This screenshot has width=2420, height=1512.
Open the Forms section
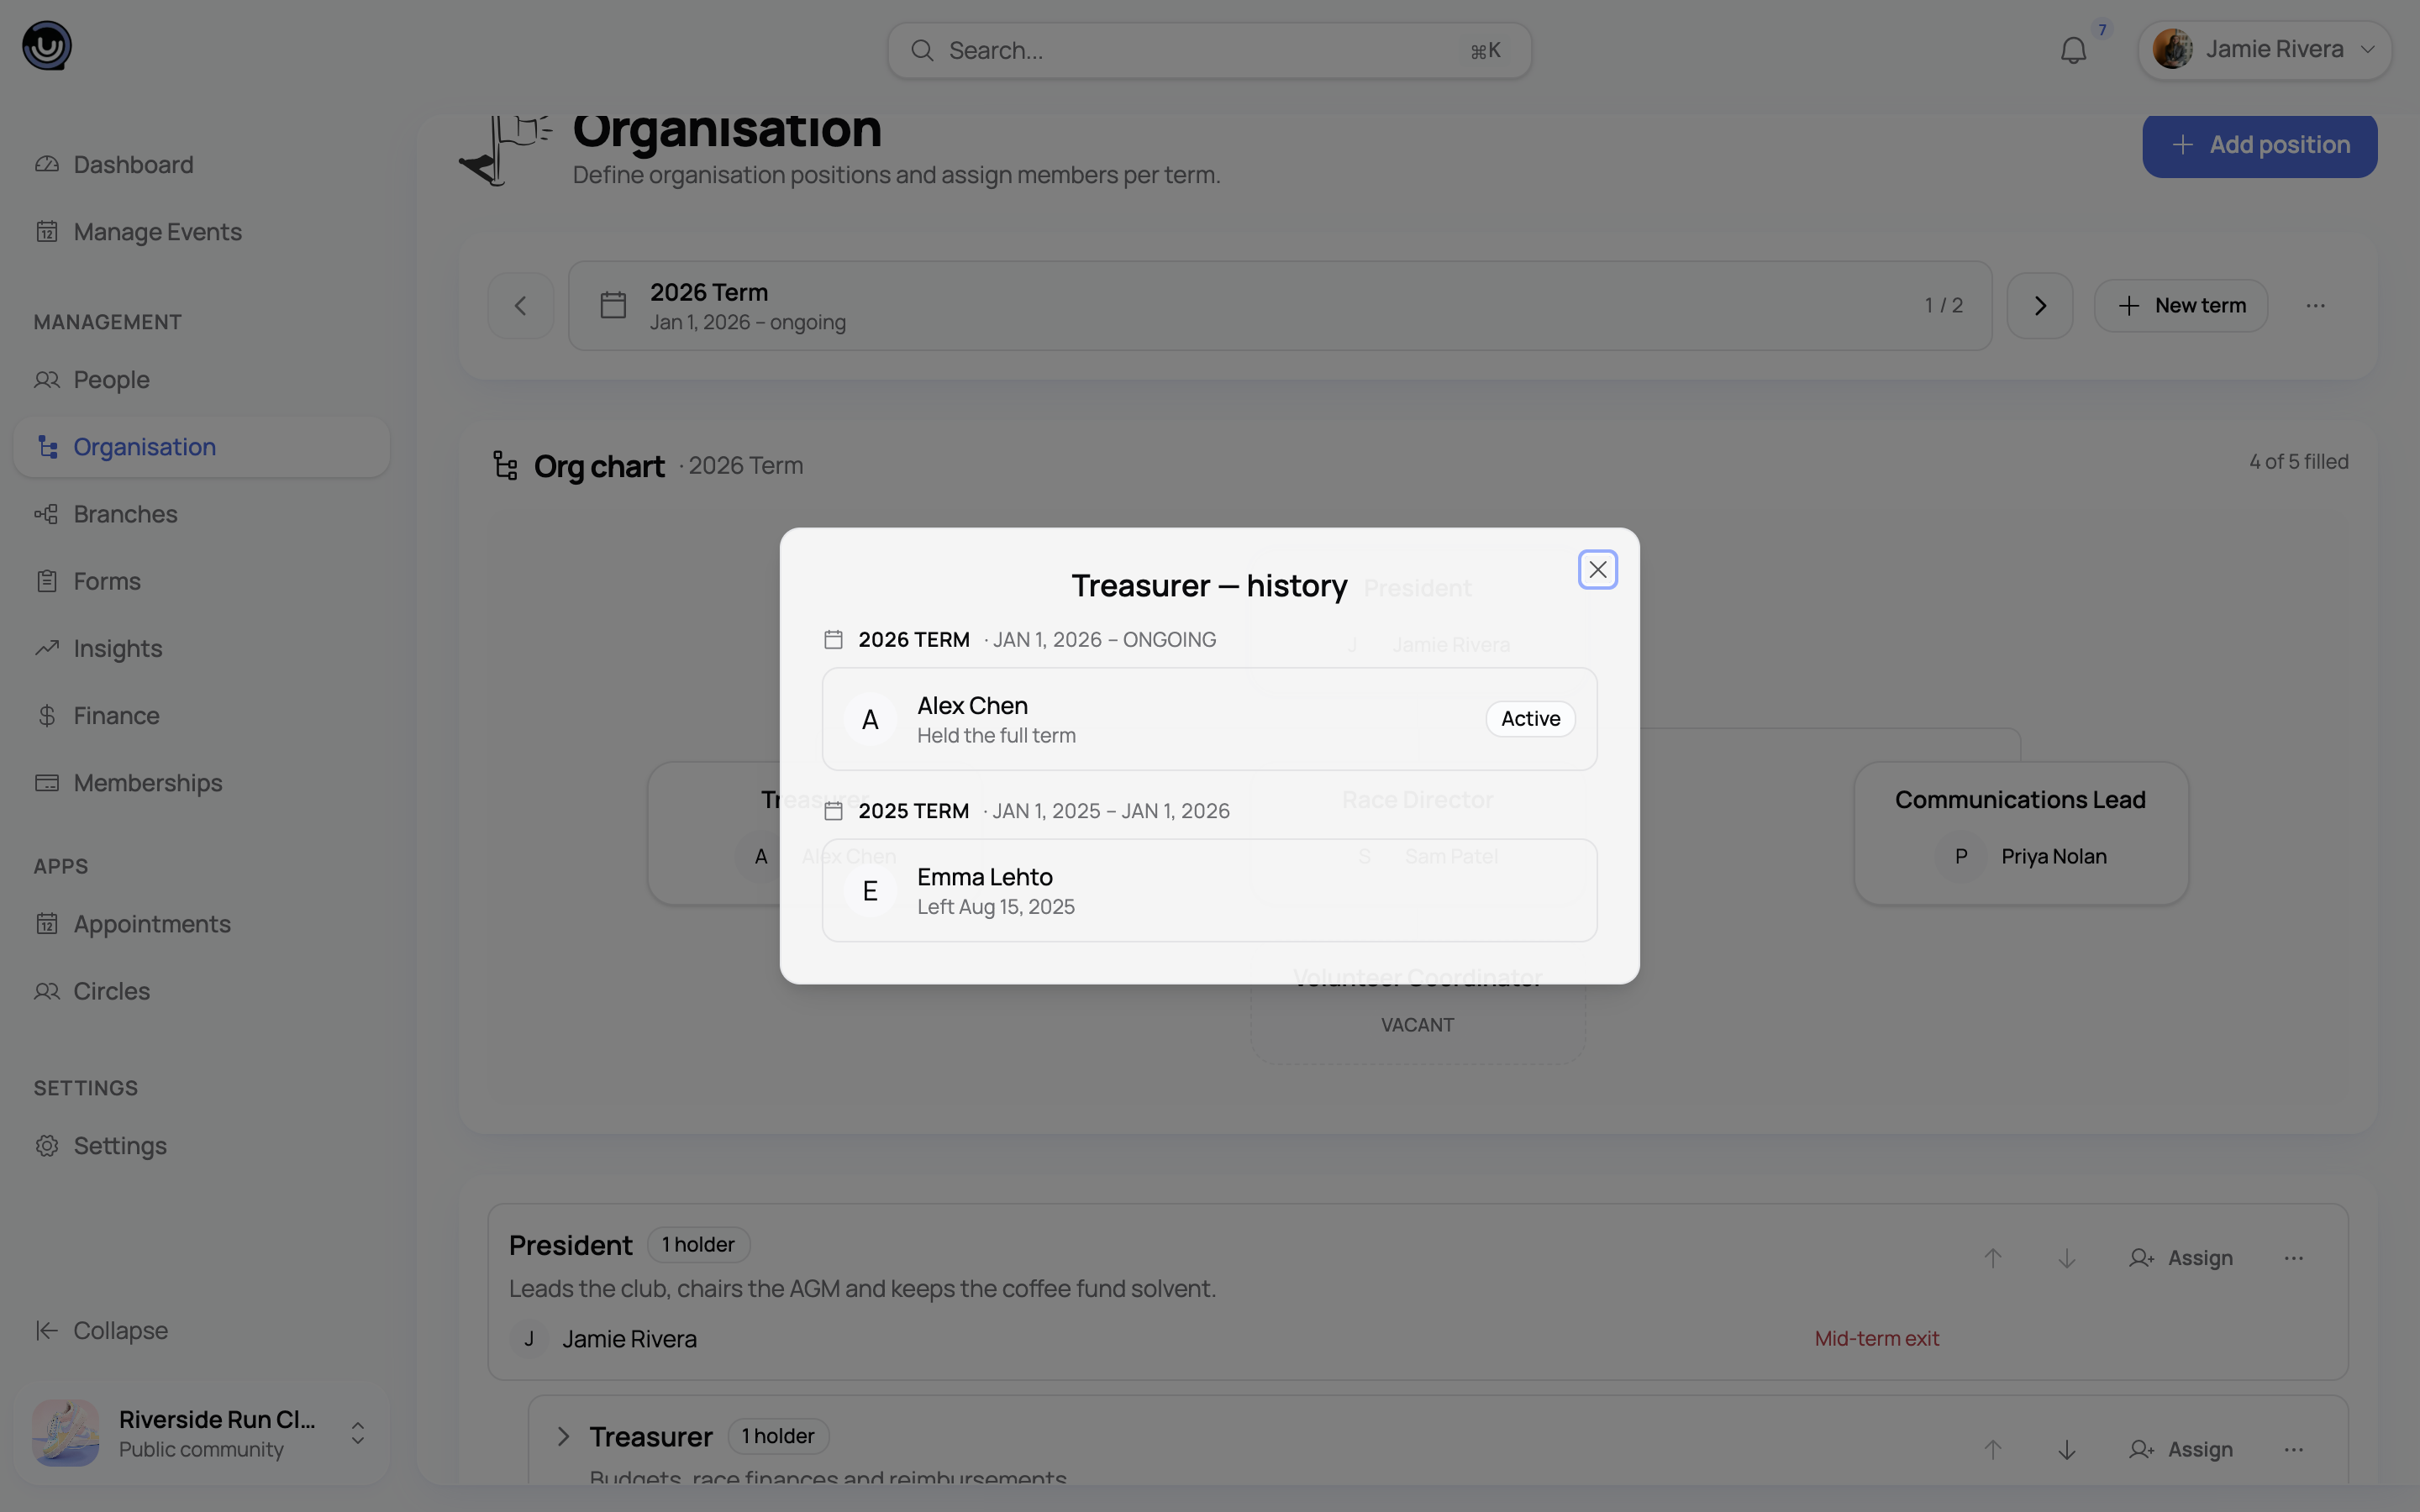(201, 581)
